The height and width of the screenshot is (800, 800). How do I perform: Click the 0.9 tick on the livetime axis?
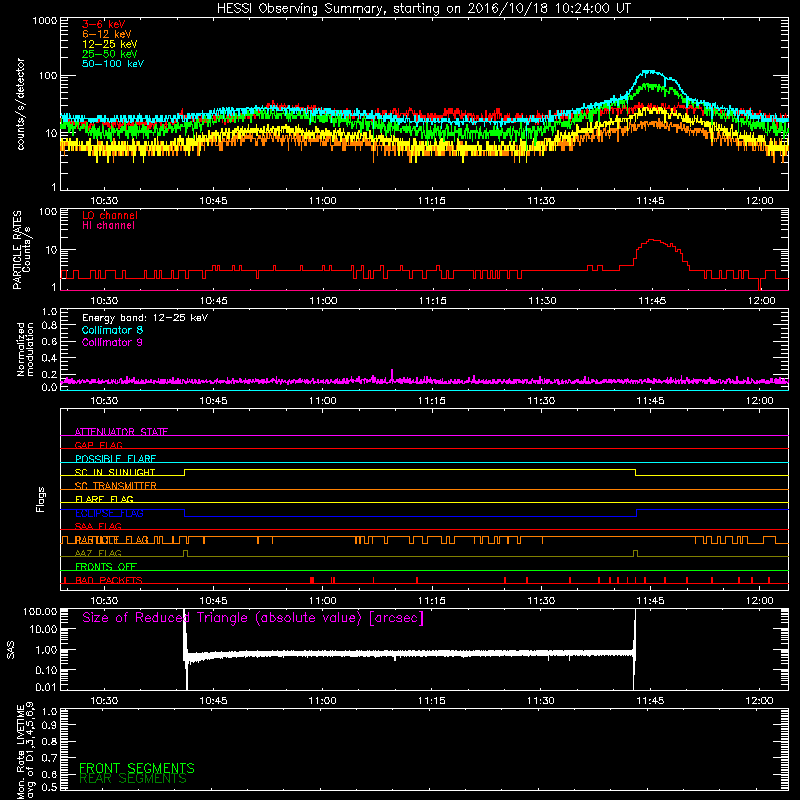49,725
